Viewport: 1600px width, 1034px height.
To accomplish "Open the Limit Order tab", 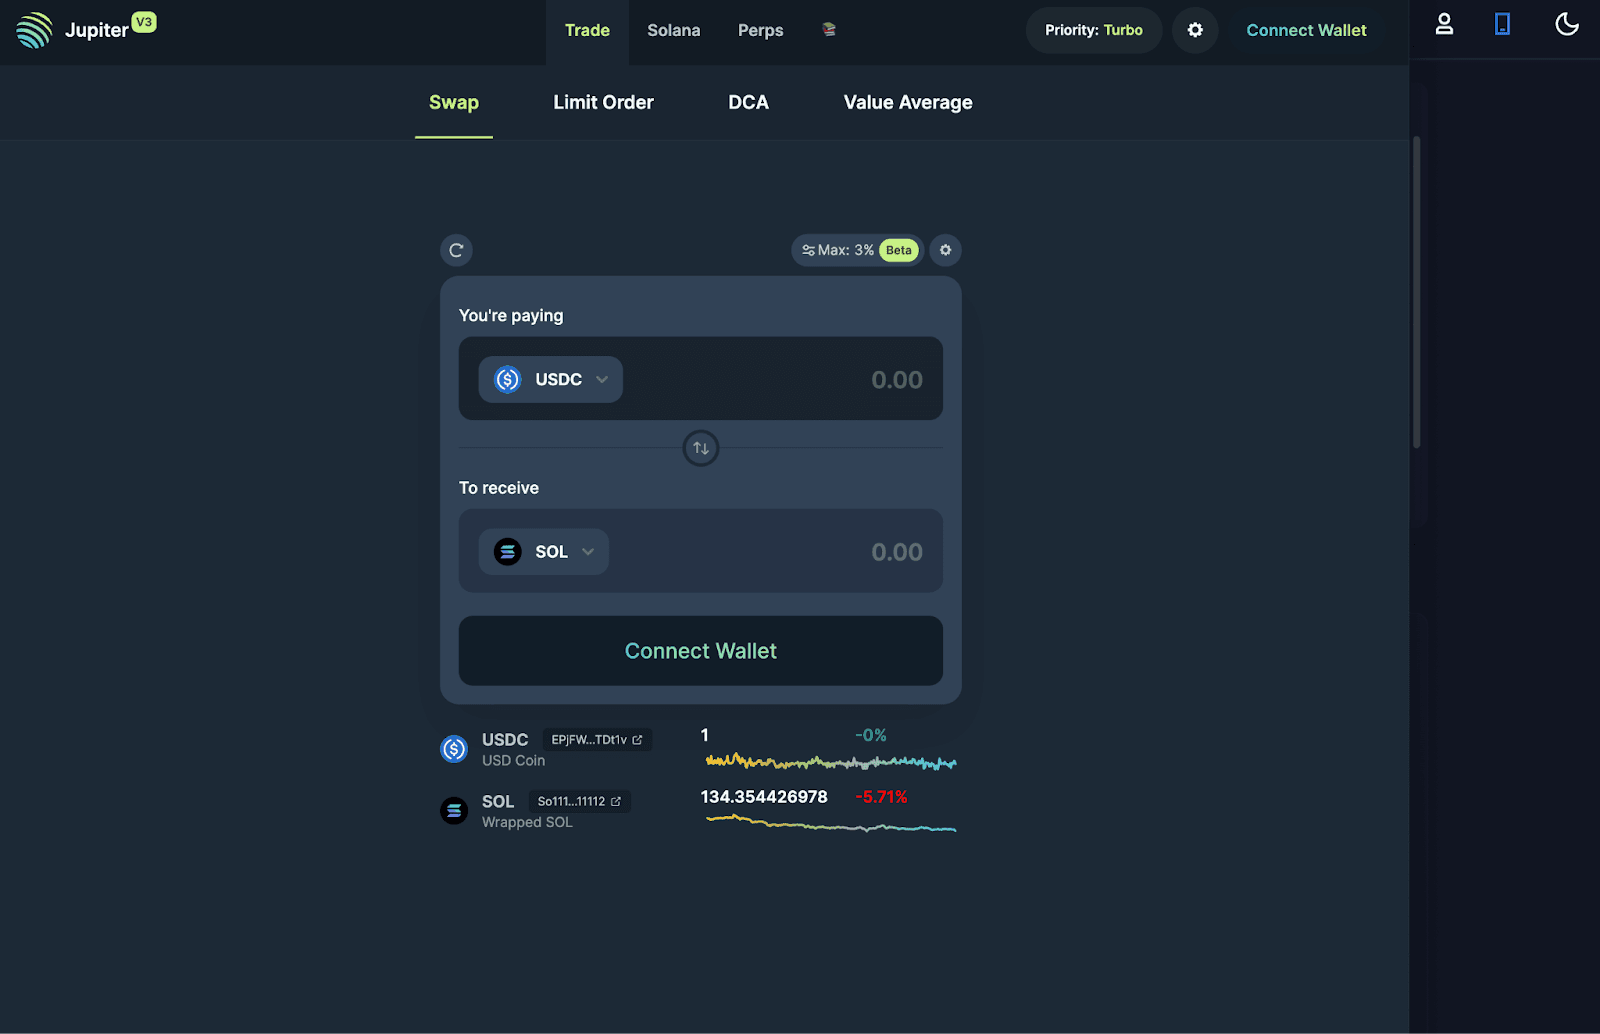I will pyautogui.click(x=603, y=102).
